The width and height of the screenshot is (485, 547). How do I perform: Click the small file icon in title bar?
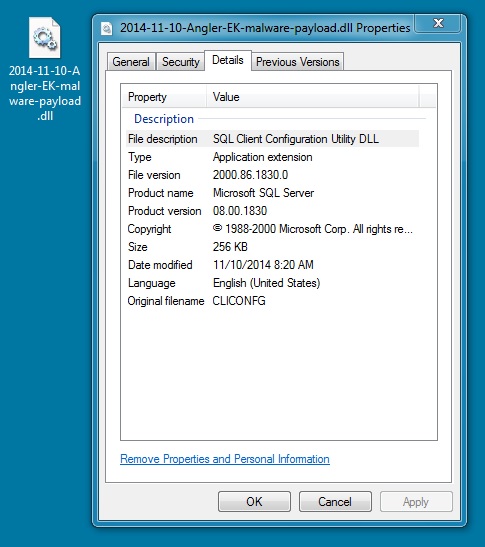(x=107, y=29)
